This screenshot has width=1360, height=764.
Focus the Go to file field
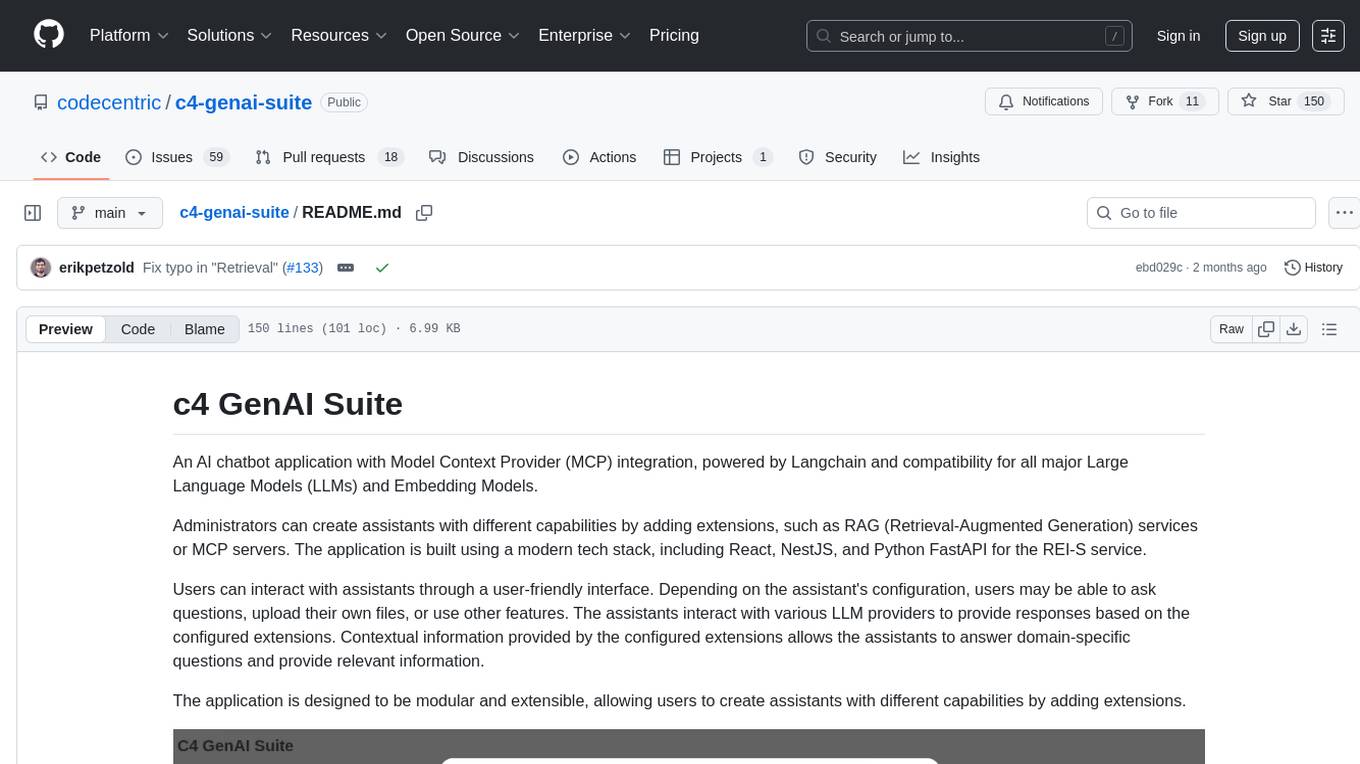pyautogui.click(x=1201, y=213)
